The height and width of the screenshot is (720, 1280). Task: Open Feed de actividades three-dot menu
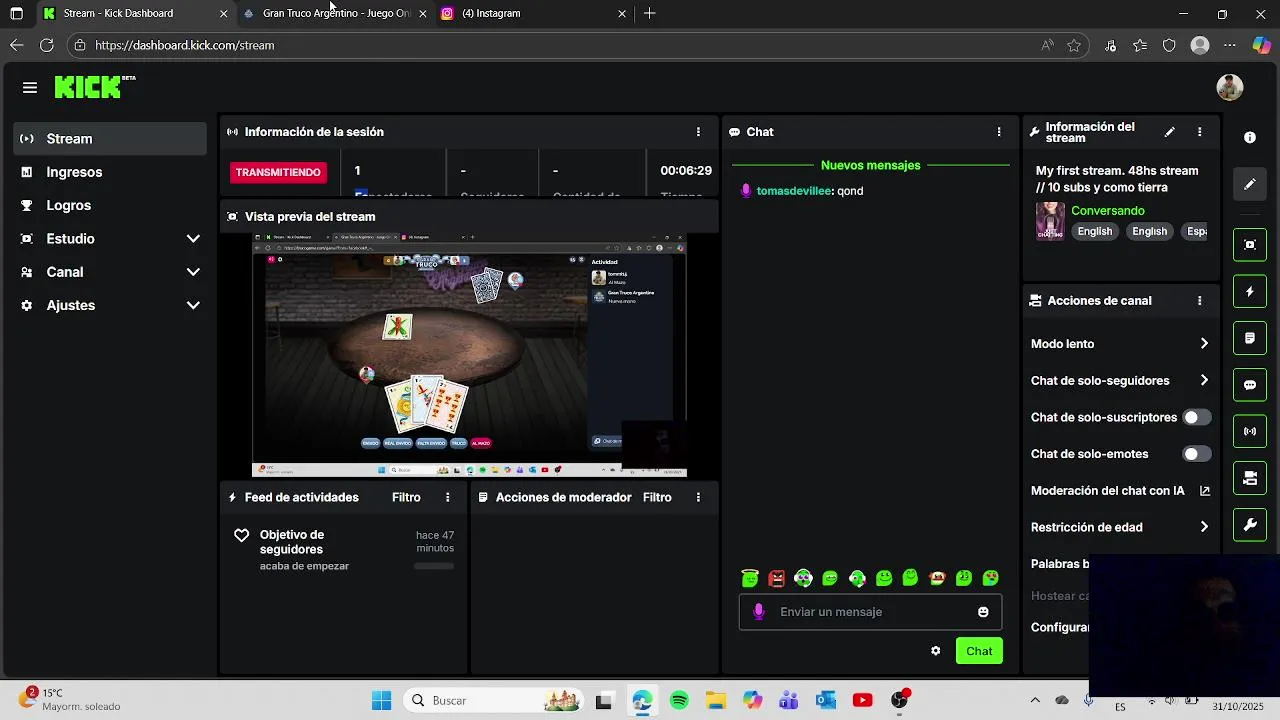[x=447, y=497]
